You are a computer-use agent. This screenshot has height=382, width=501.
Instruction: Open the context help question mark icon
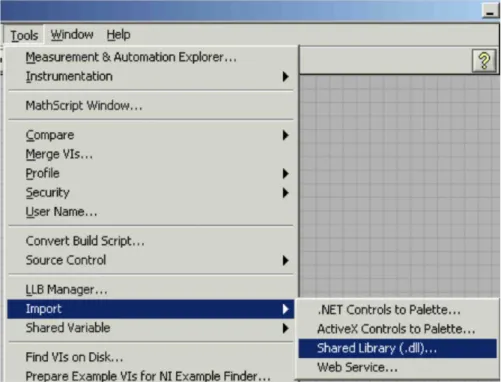coord(484,61)
